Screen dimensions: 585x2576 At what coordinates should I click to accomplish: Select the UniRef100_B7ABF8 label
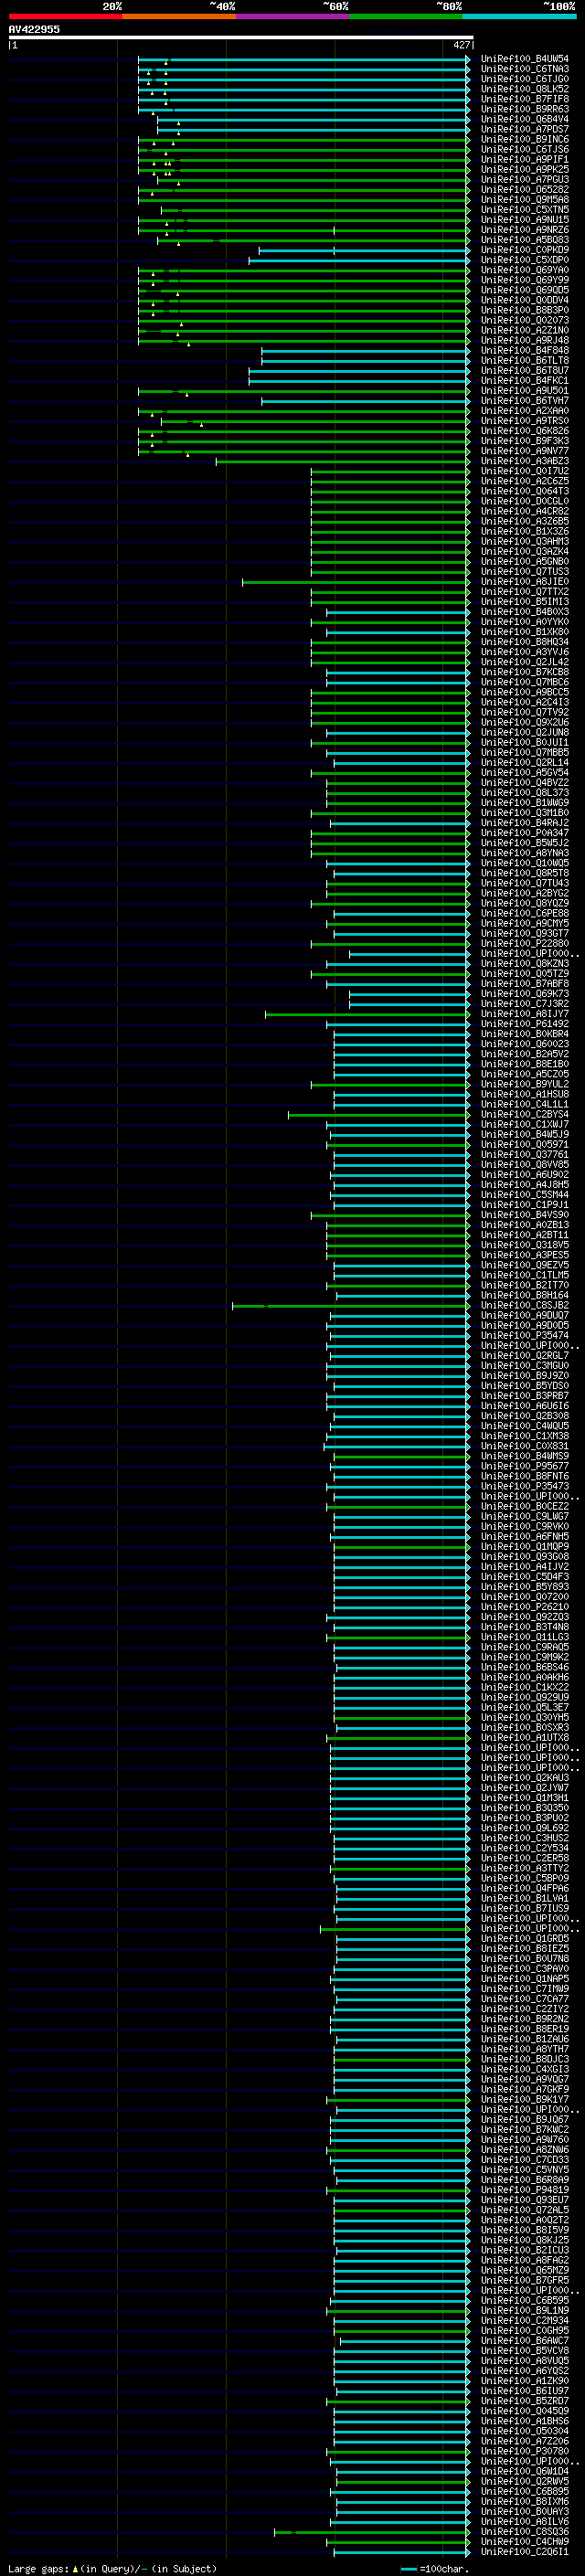pos(525,983)
